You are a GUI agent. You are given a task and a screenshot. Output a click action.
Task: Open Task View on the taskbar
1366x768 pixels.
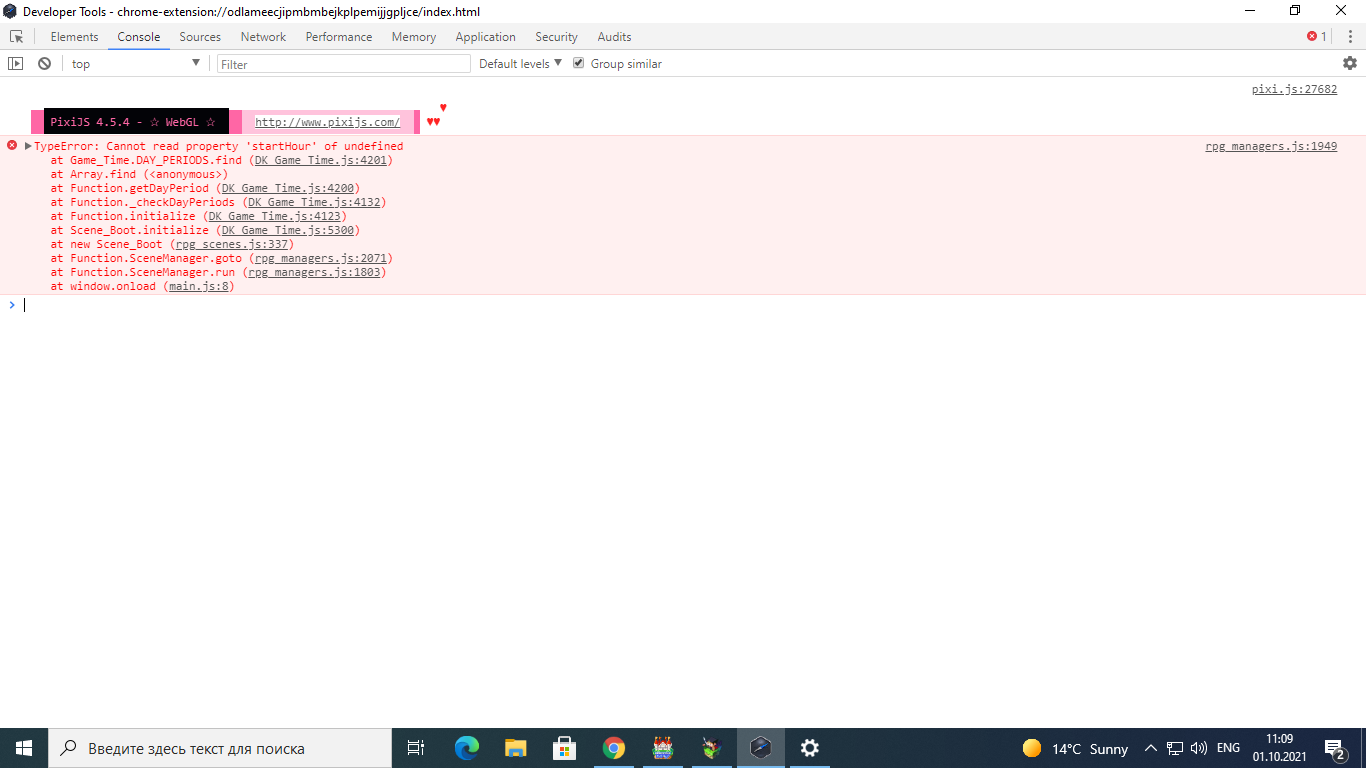(x=416, y=748)
